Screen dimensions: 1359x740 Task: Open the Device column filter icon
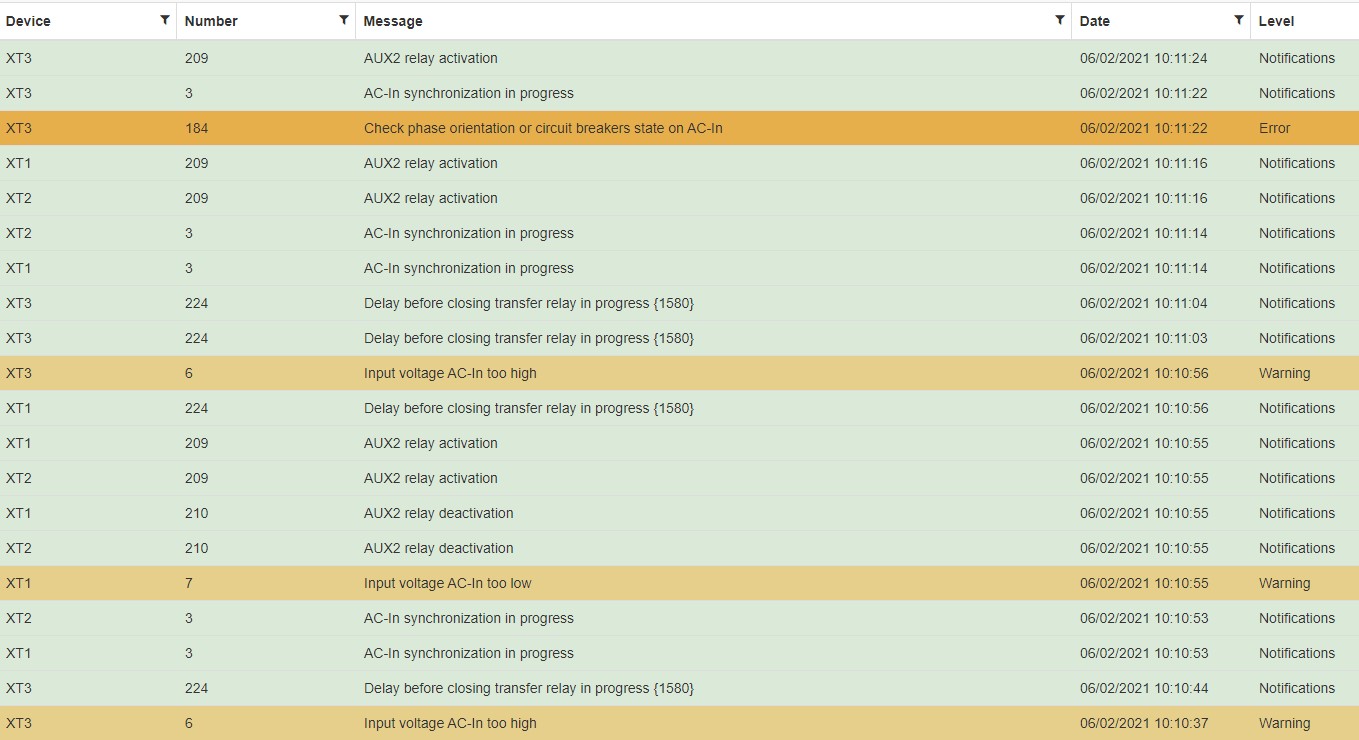164,20
